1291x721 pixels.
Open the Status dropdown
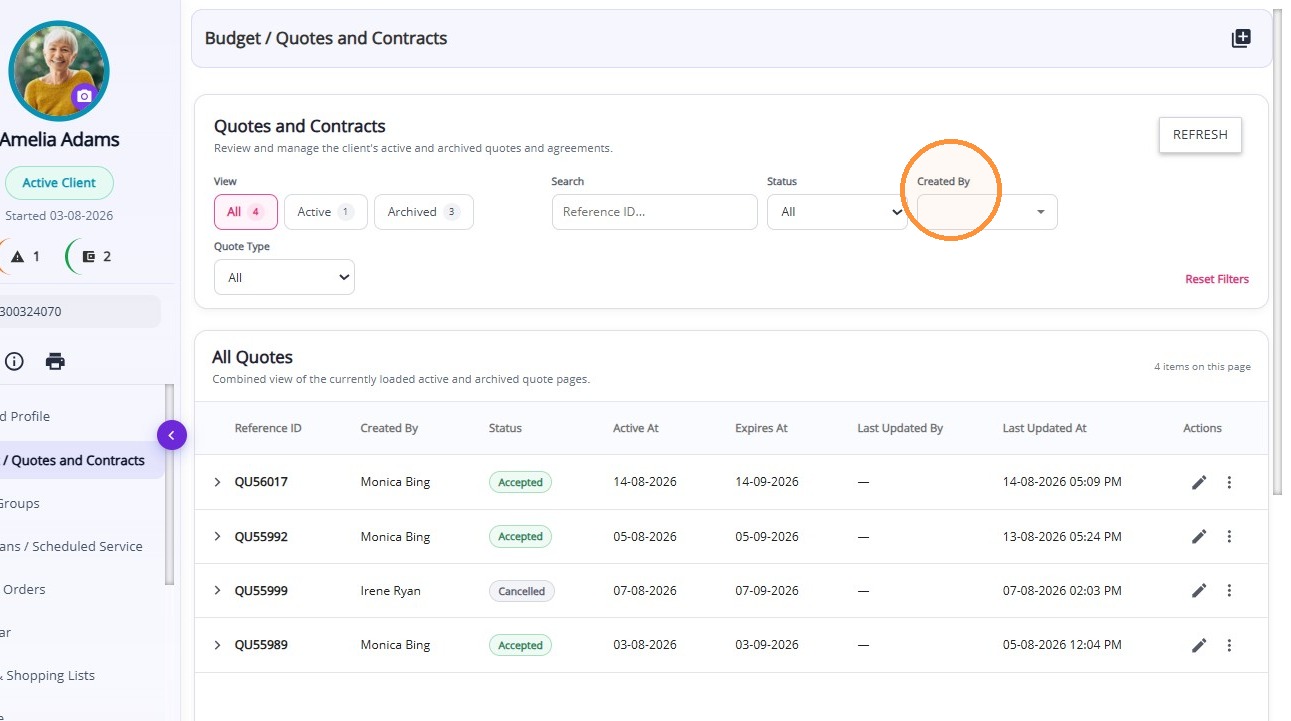837,212
